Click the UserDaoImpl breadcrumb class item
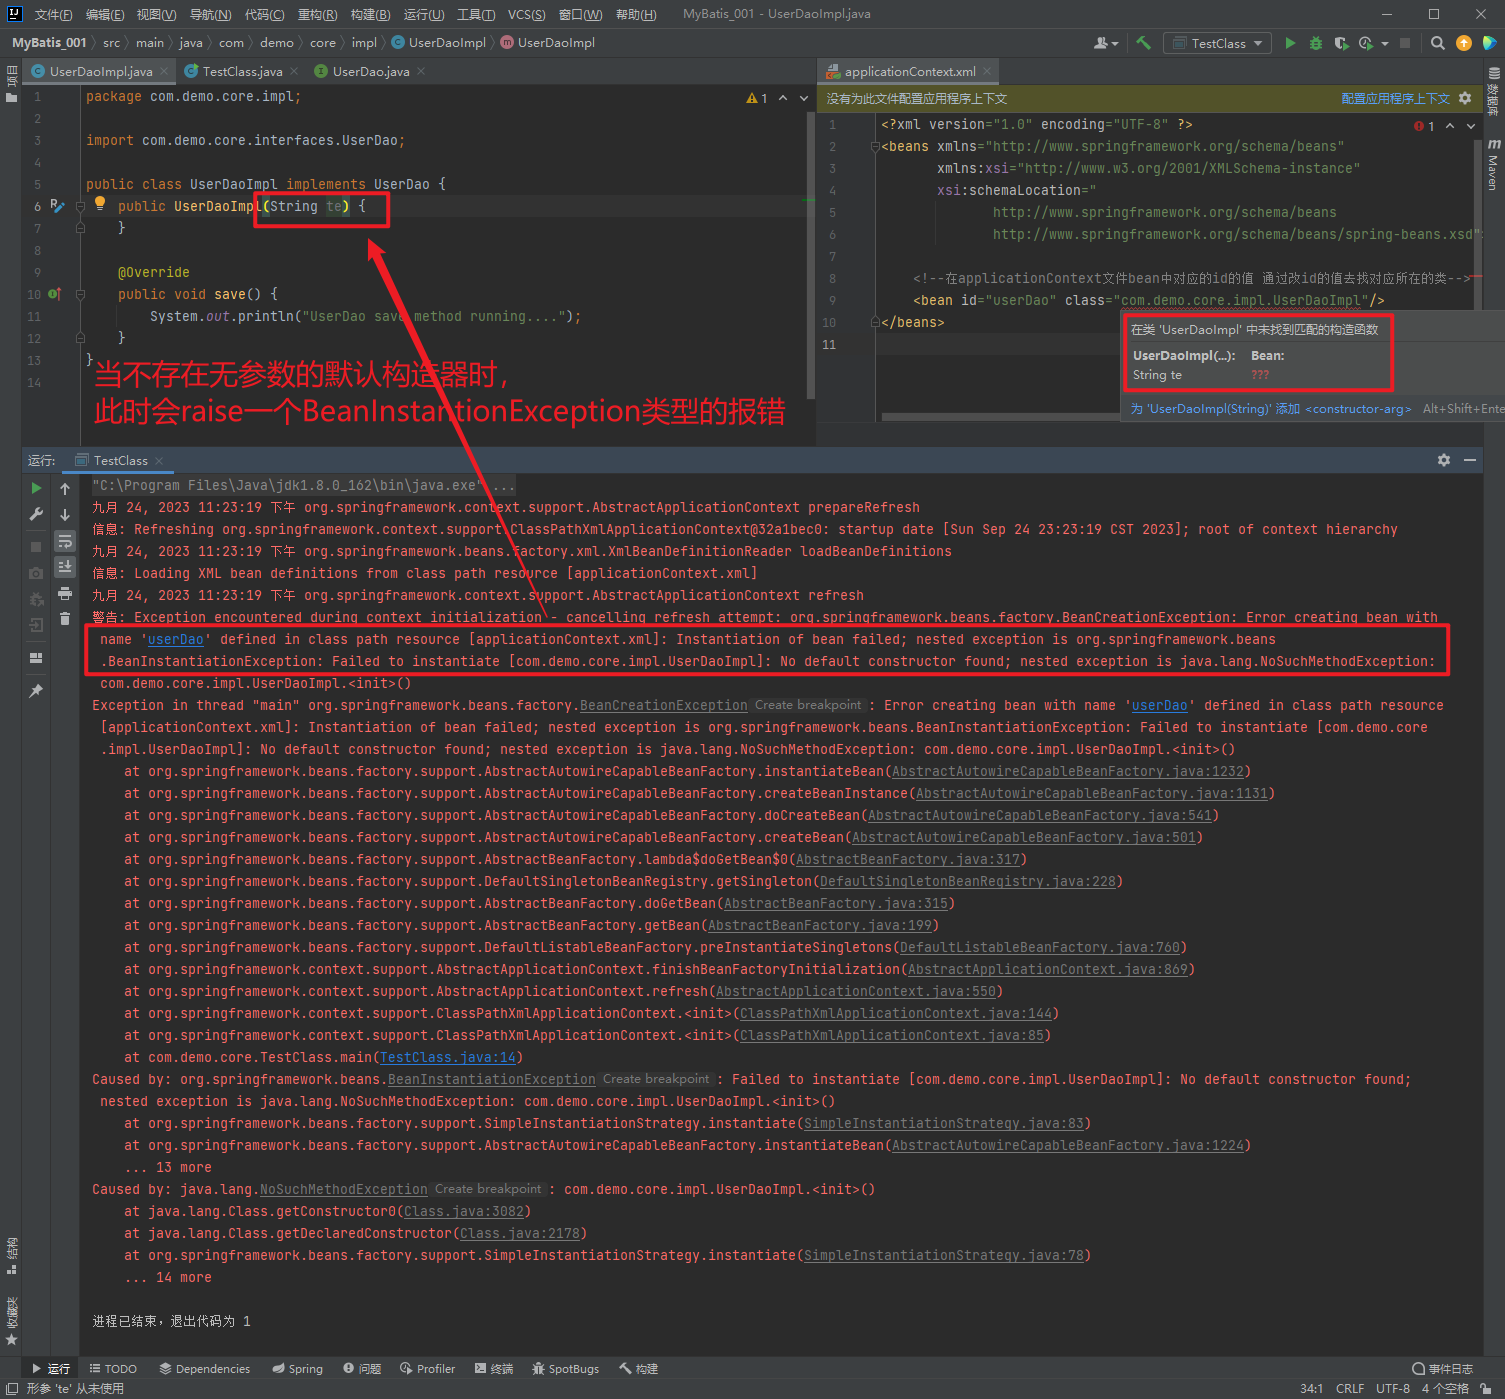The width and height of the screenshot is (1505, 1399). point(439,42)
